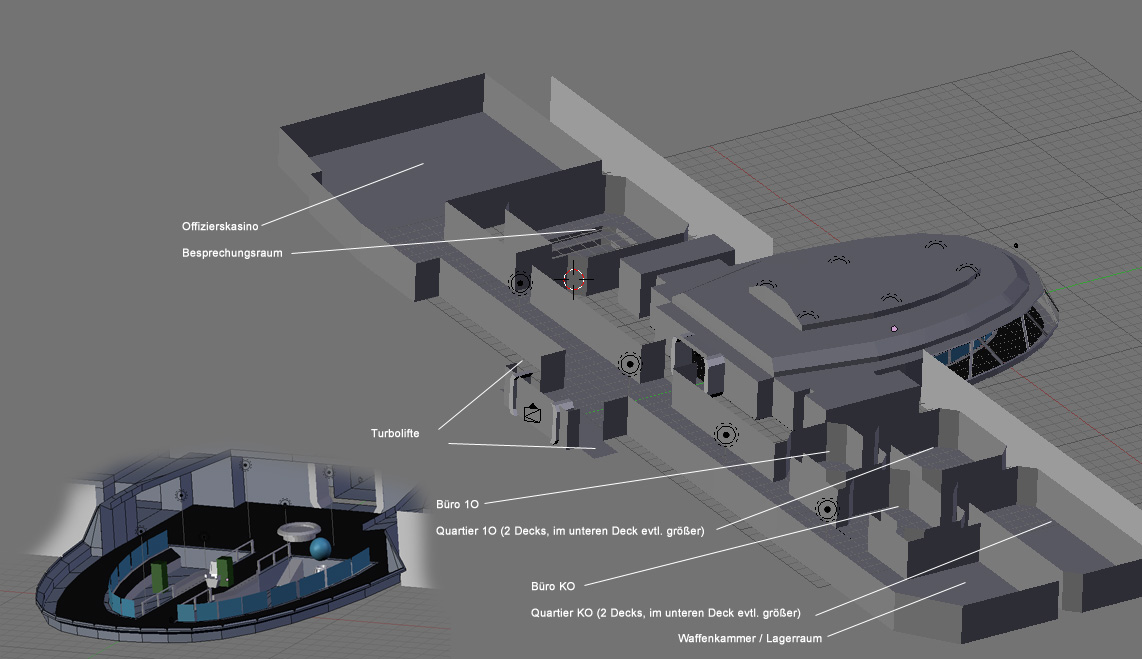Image resolution: width=1142 pixels, height=659 pixels.
Task: Click the red-white 3D cursor crosshair
Action: 573,279
